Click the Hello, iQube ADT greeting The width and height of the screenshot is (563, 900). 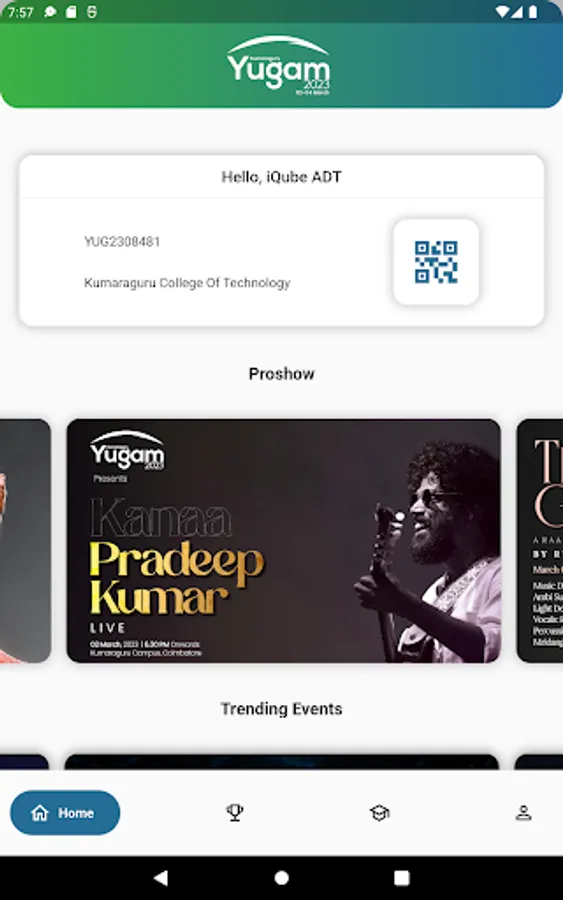tap(281, 177)
